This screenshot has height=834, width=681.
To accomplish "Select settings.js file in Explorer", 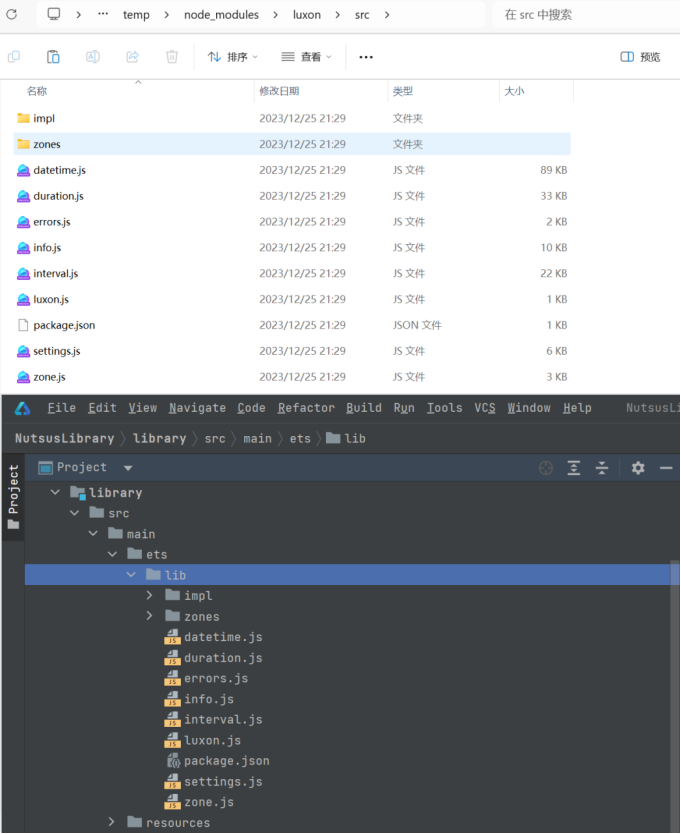I will click(292, 351).
